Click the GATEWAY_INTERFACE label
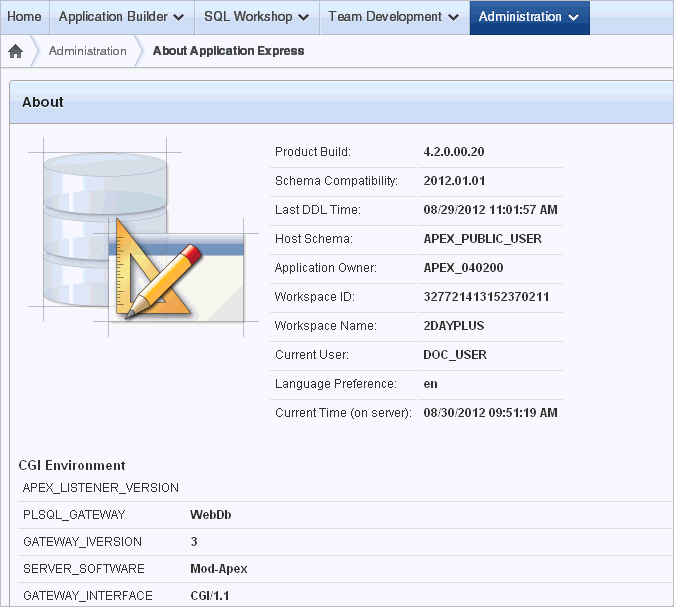This screenshot has width=674, height=607. 88,596
